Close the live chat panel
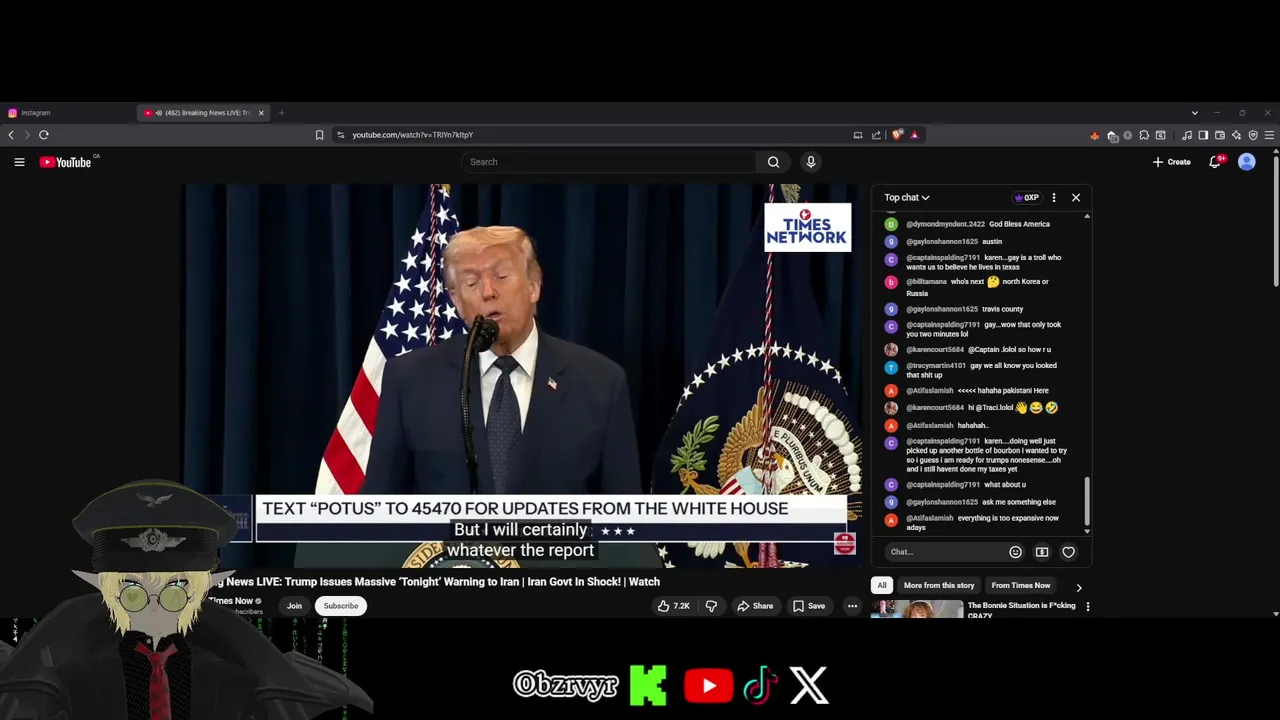The width and height of the screenshot is (1280, 720). (x=1076, y=198)
